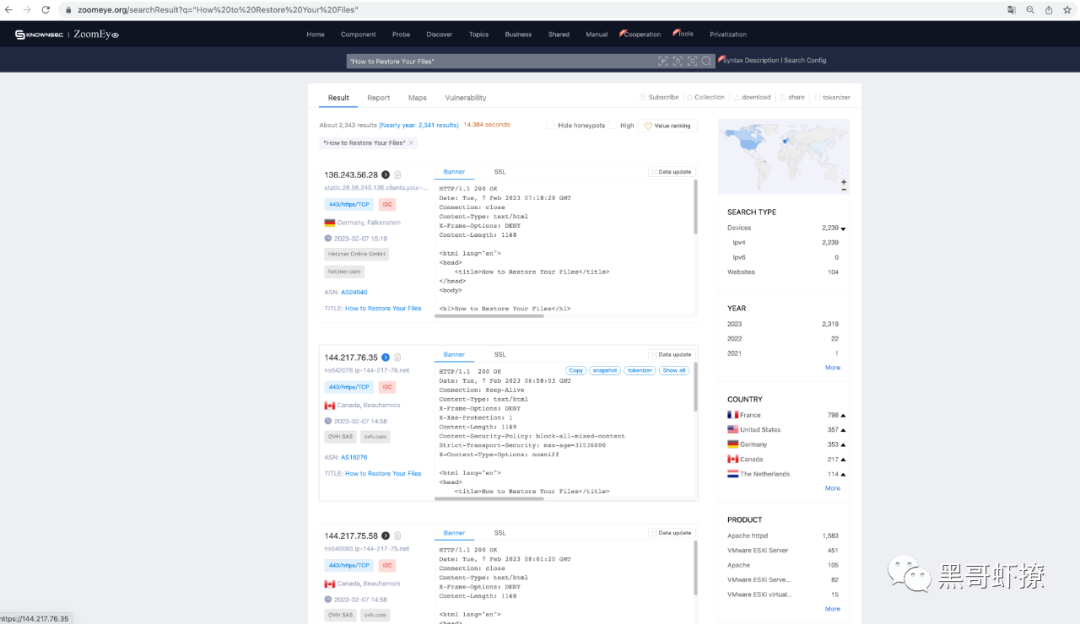Expand The Netherlands country entry arrow
1080x624 pixels.
click(x=843, y=475)
